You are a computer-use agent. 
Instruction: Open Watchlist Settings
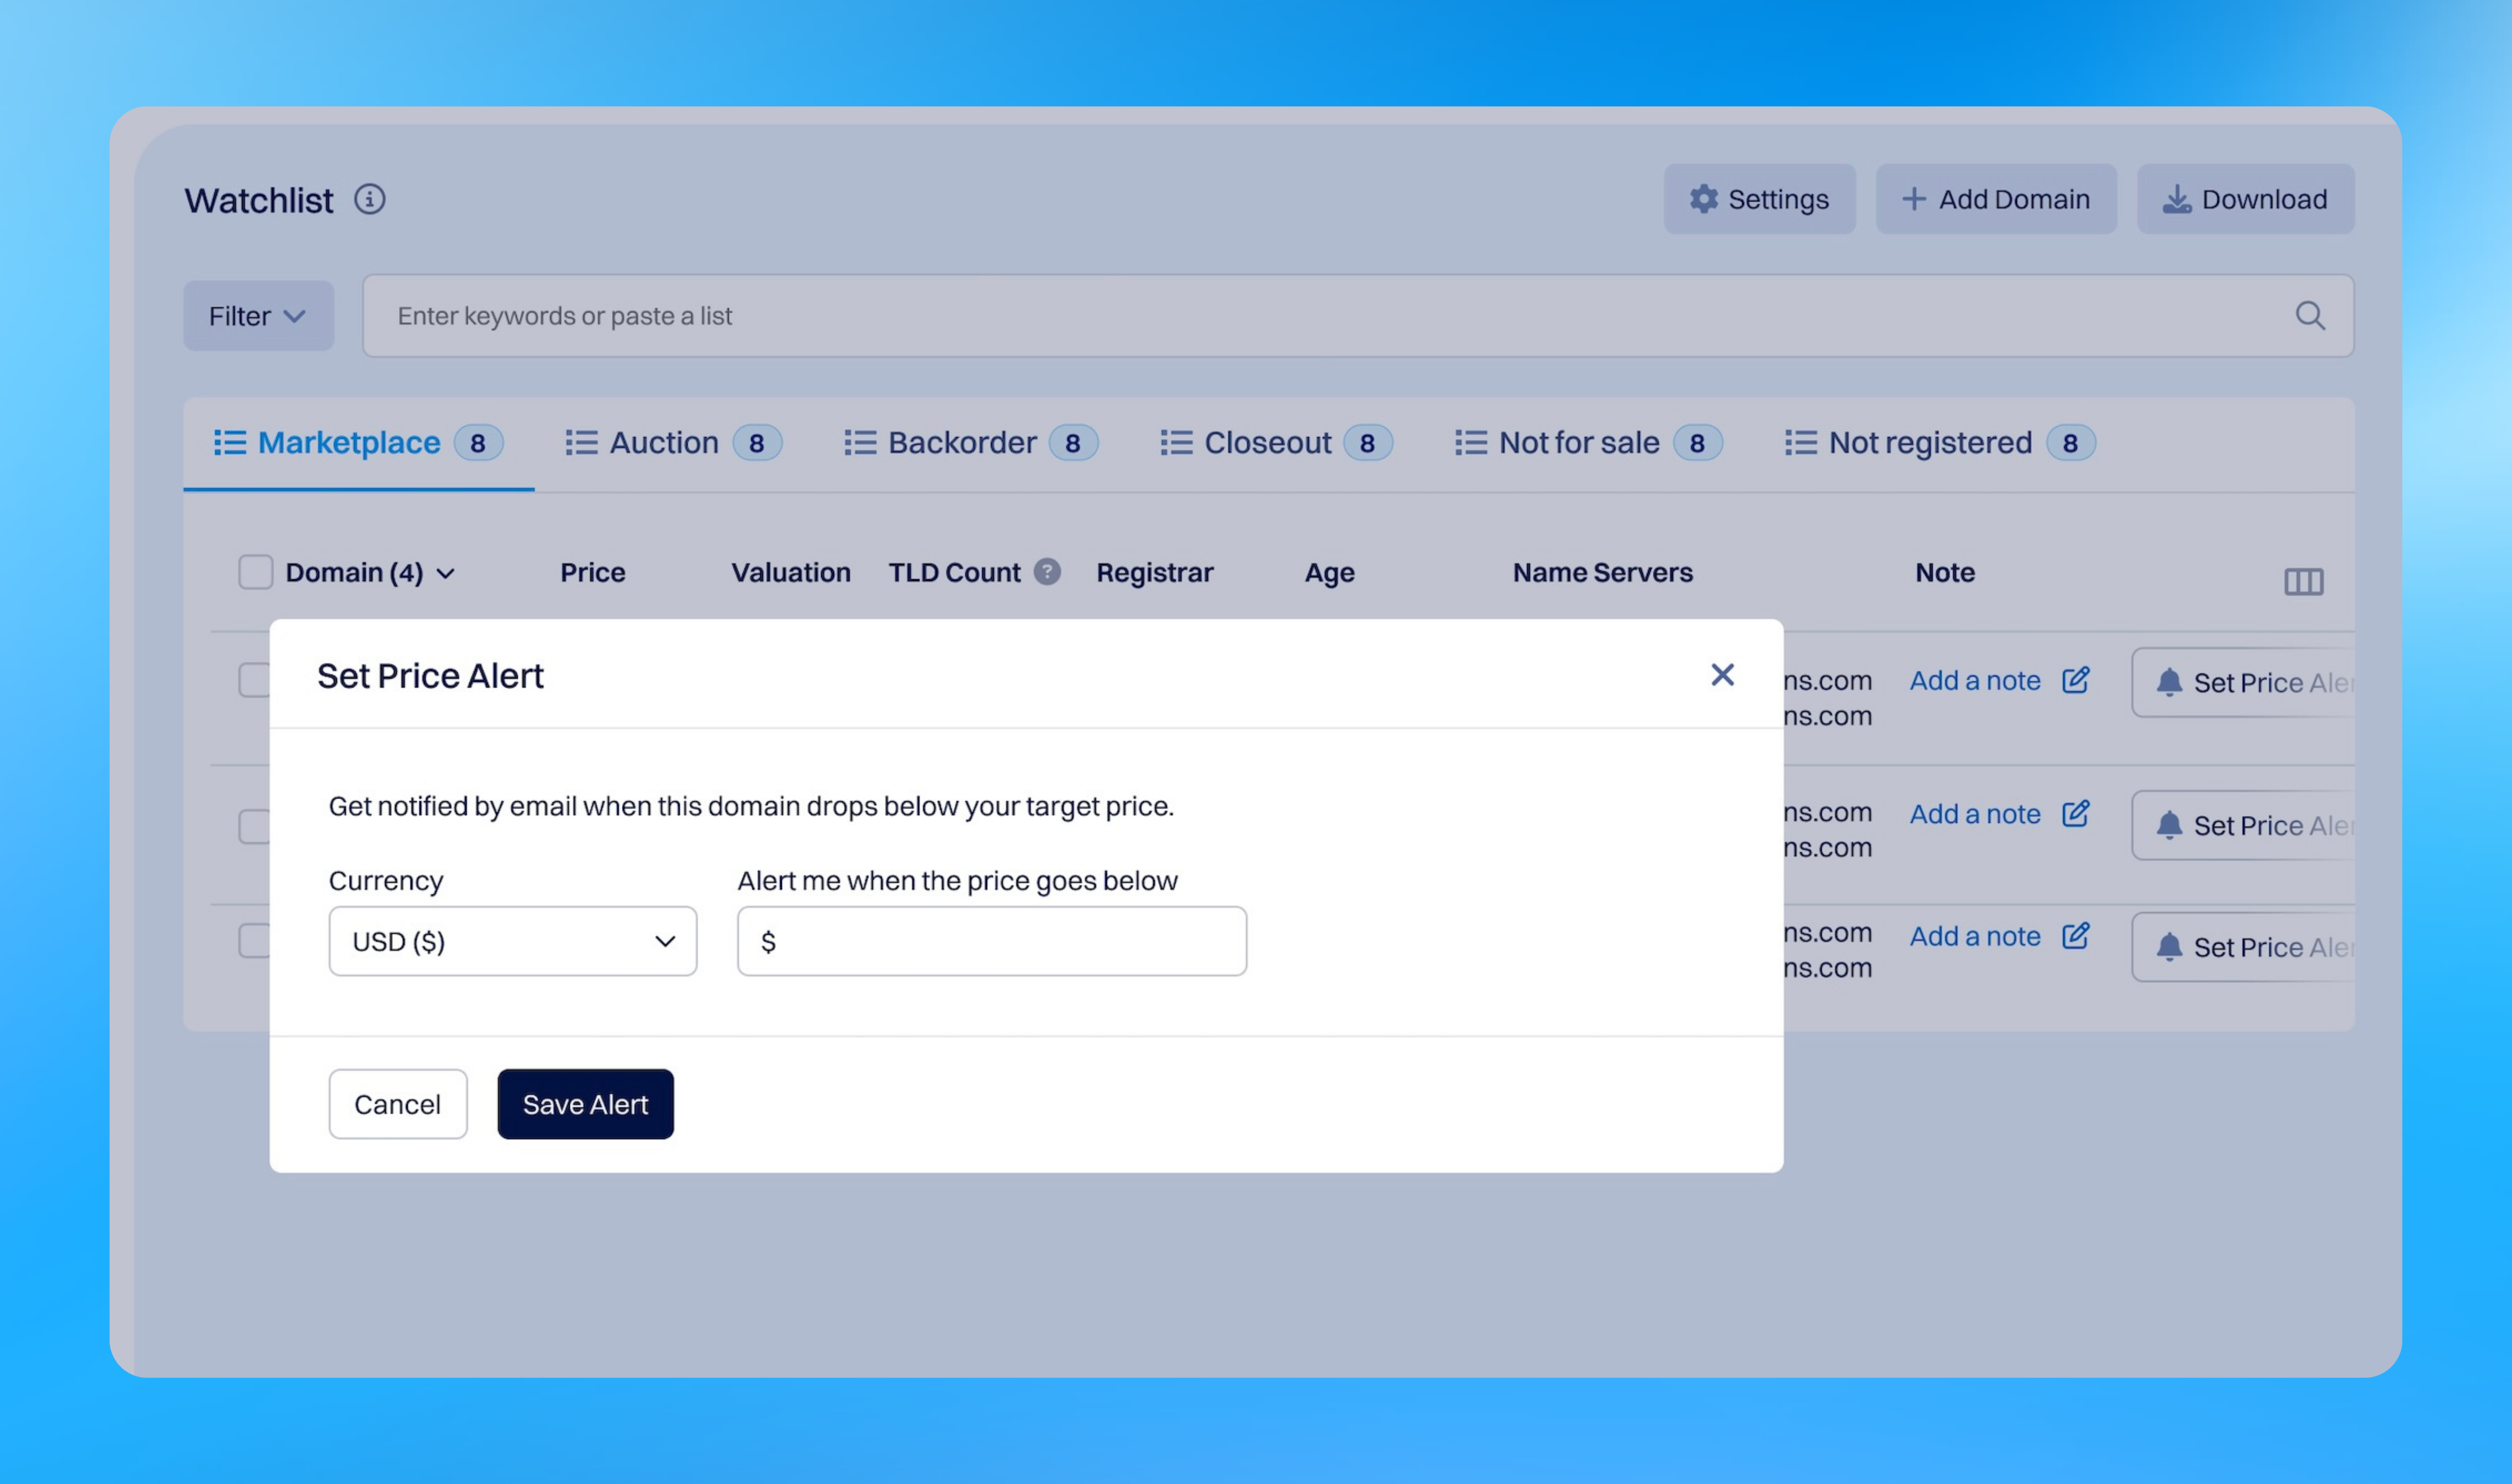(1759, 199)
